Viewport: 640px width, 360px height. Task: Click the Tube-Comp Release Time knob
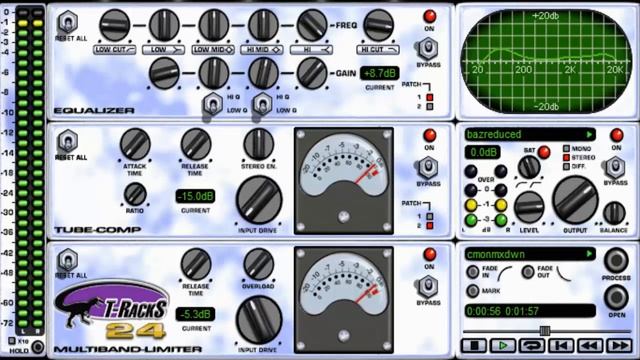point(196,144)
